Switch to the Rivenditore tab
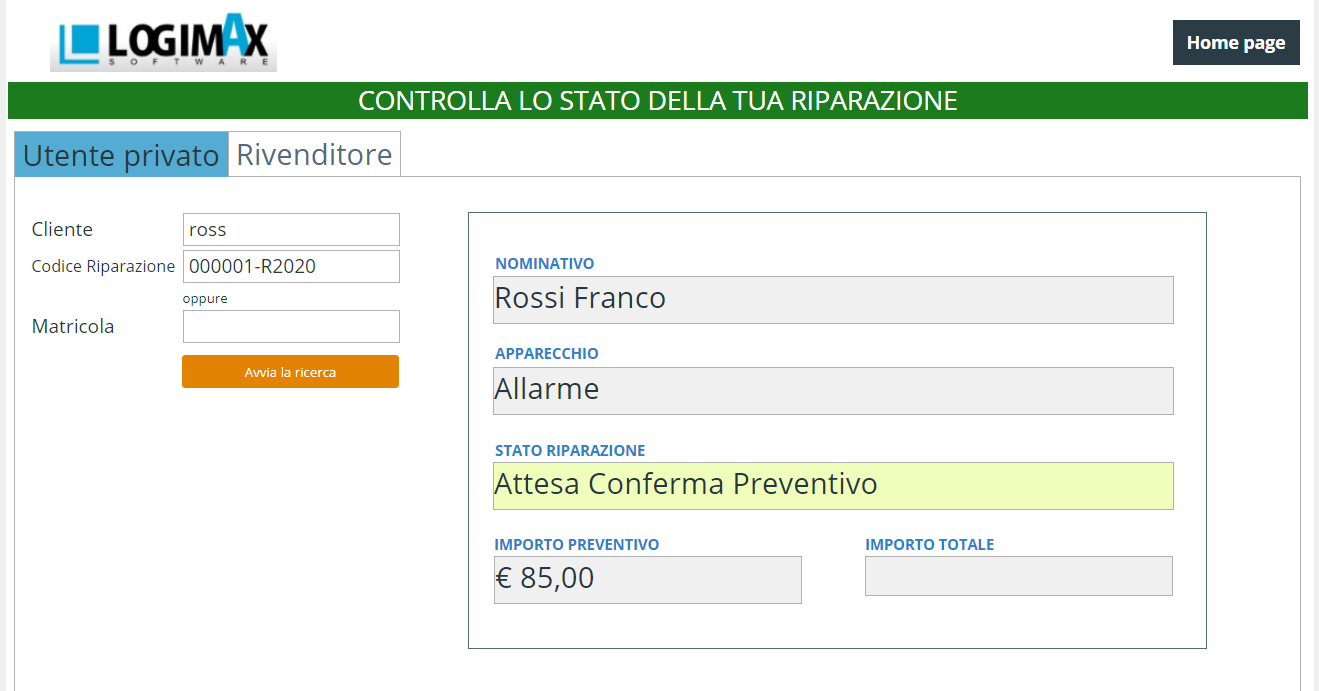 tap(314, 155)
